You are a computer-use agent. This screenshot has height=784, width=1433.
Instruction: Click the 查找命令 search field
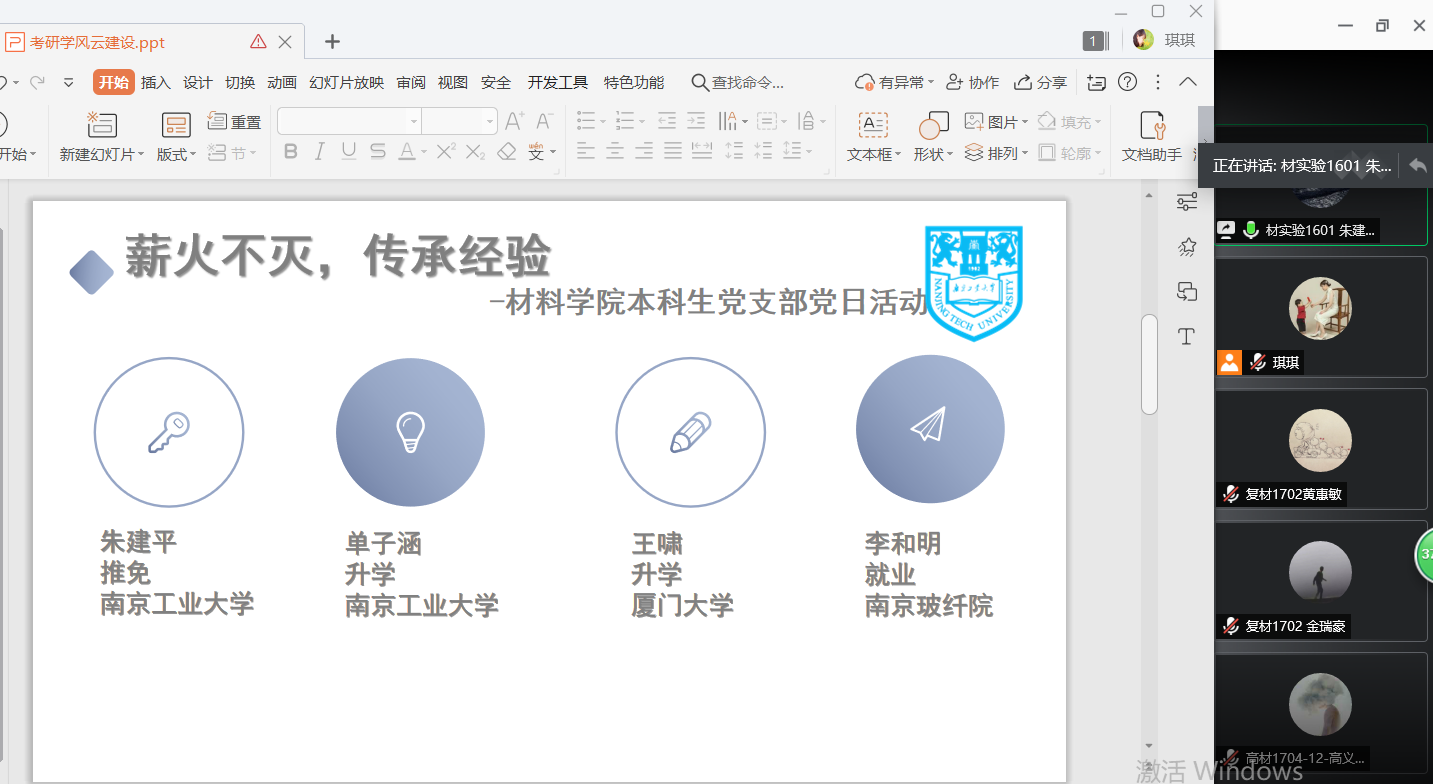pyautogui.click(x=746, y=82)
